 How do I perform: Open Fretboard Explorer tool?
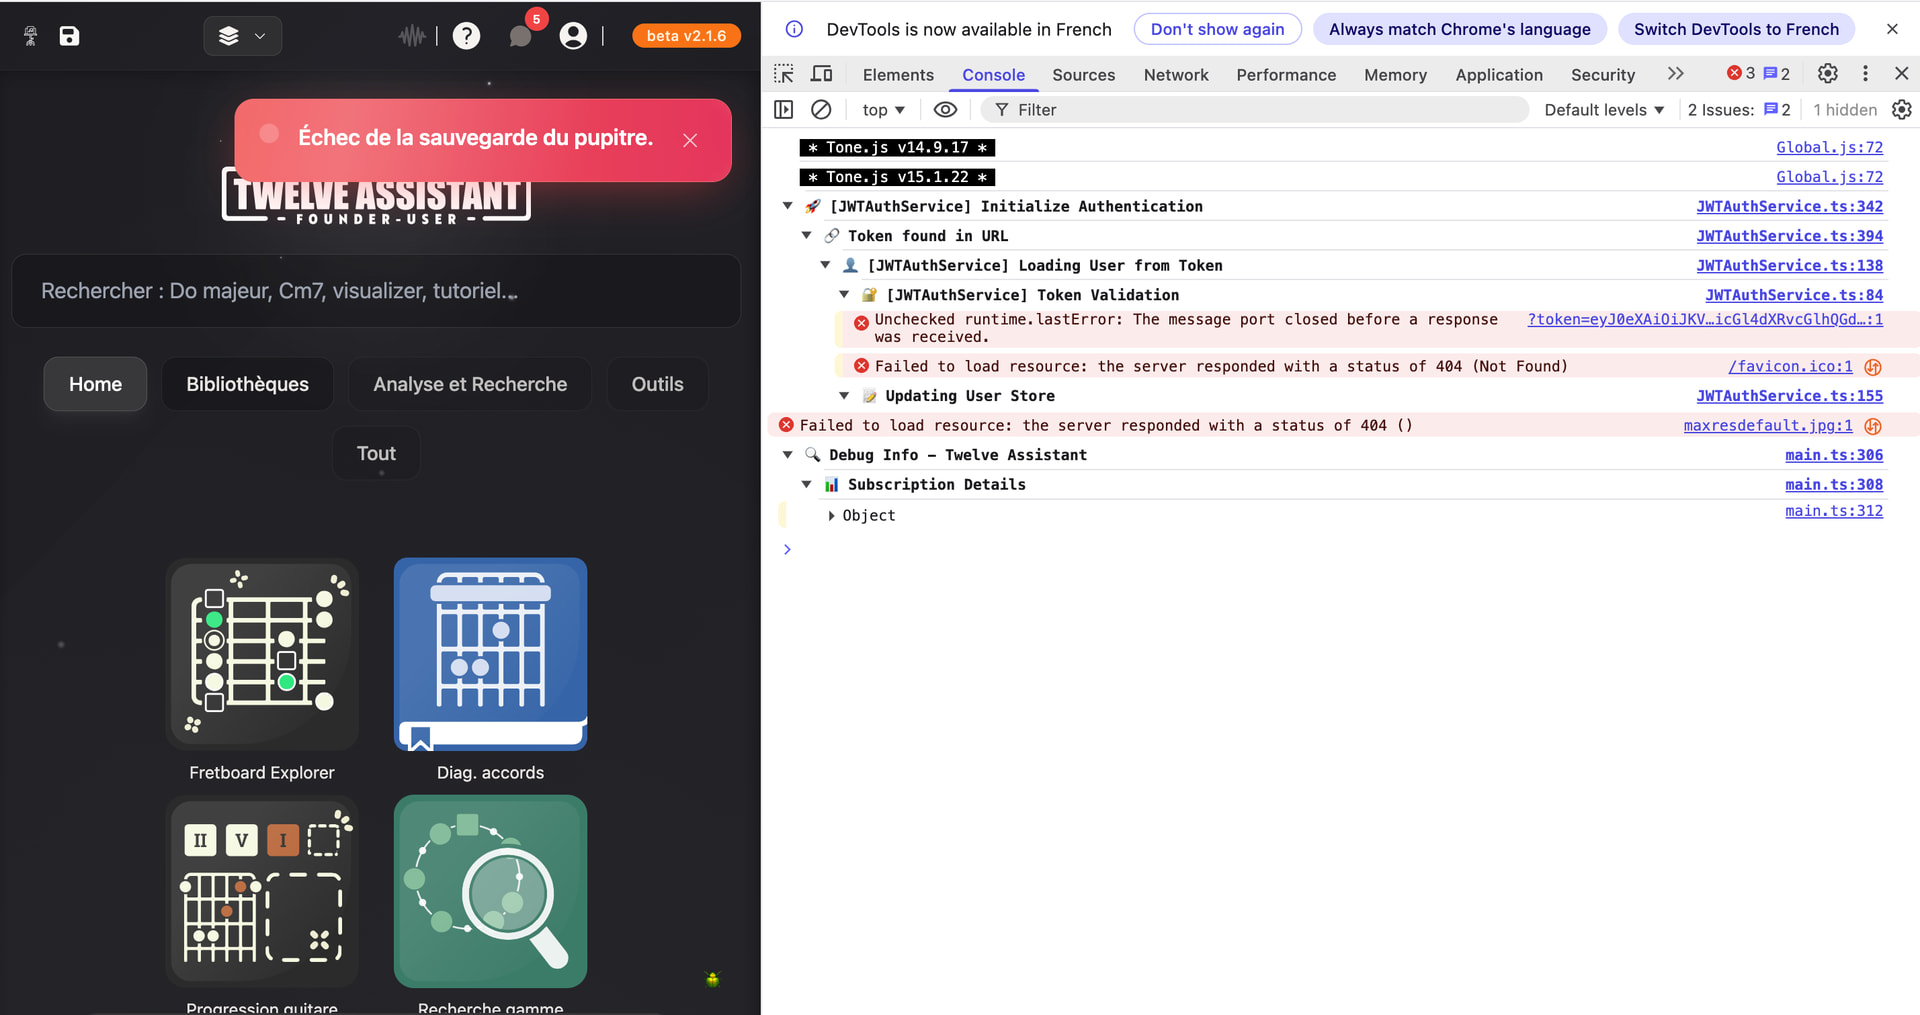(262, 655)
